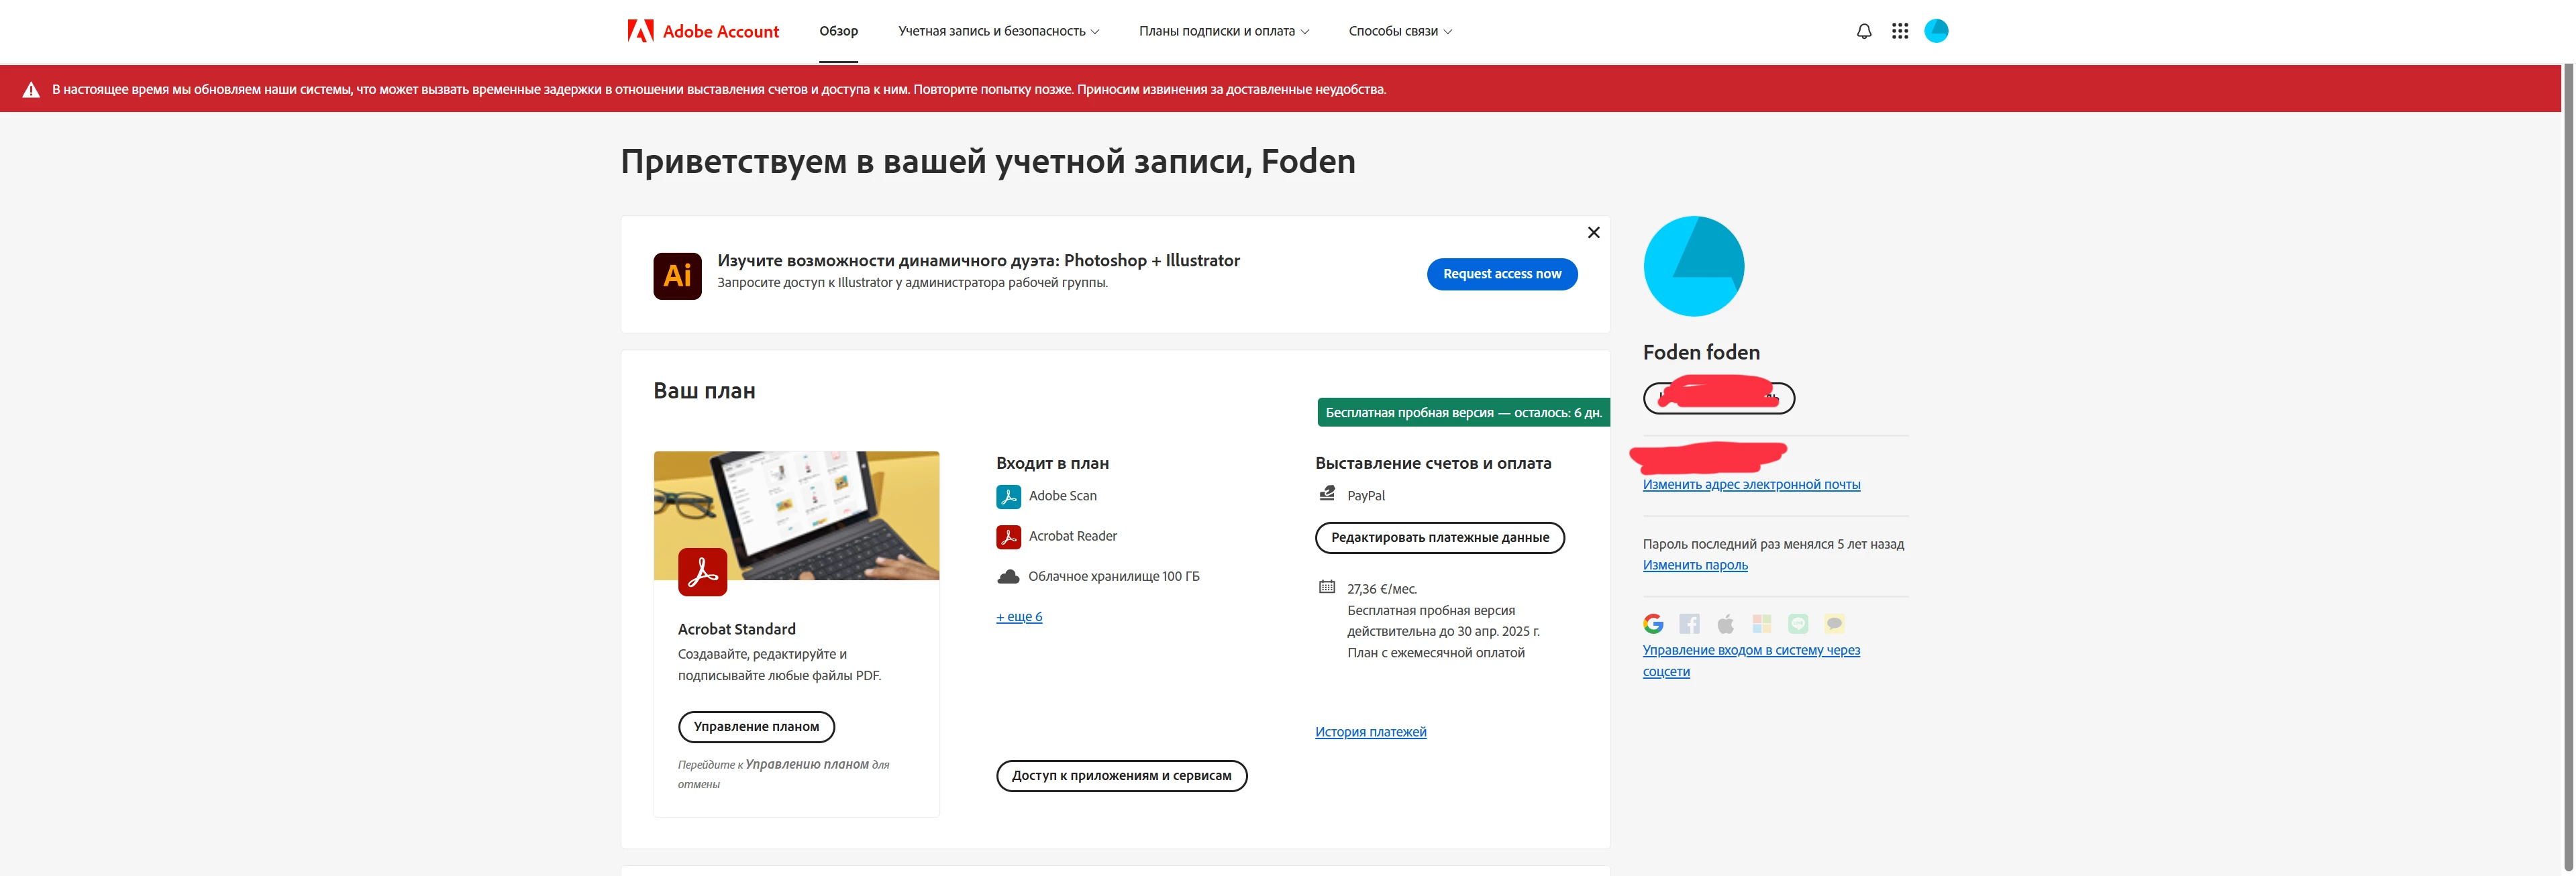Screen dimensions: 2576x876
Task: Open История платежей link
Action: (1370, 732)
